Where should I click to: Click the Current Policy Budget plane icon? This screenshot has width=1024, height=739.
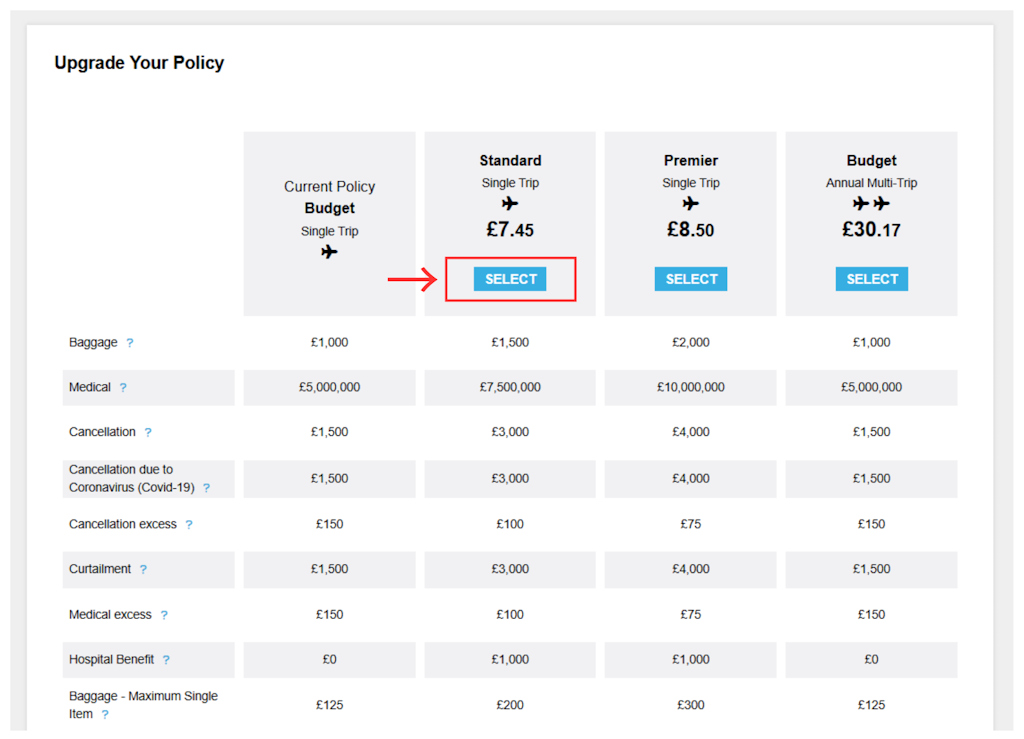point(329,252)
